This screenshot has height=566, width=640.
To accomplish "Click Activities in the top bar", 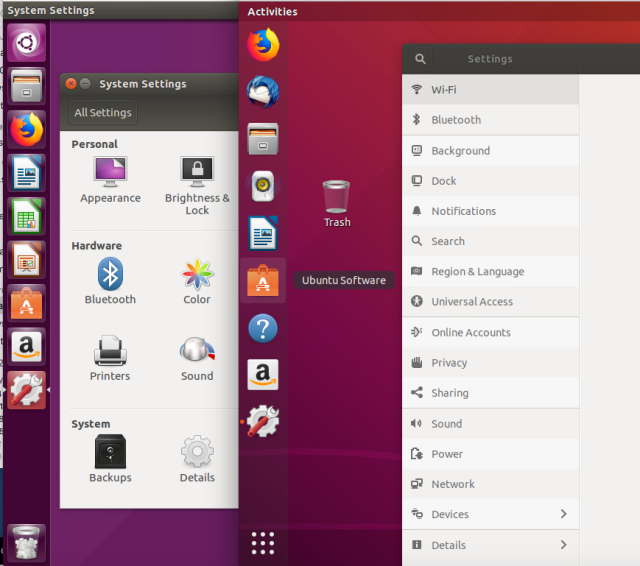I will [272, 12].
